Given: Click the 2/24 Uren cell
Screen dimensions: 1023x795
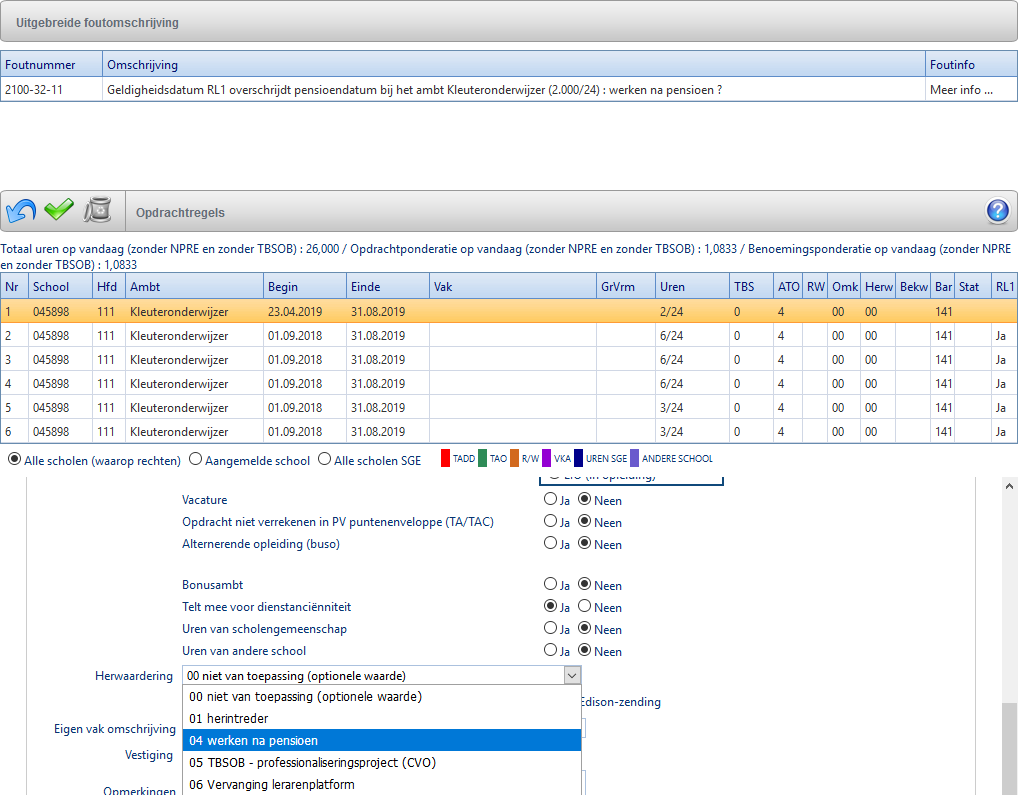Looking at the screenshot, I should (x=692, y=312).
